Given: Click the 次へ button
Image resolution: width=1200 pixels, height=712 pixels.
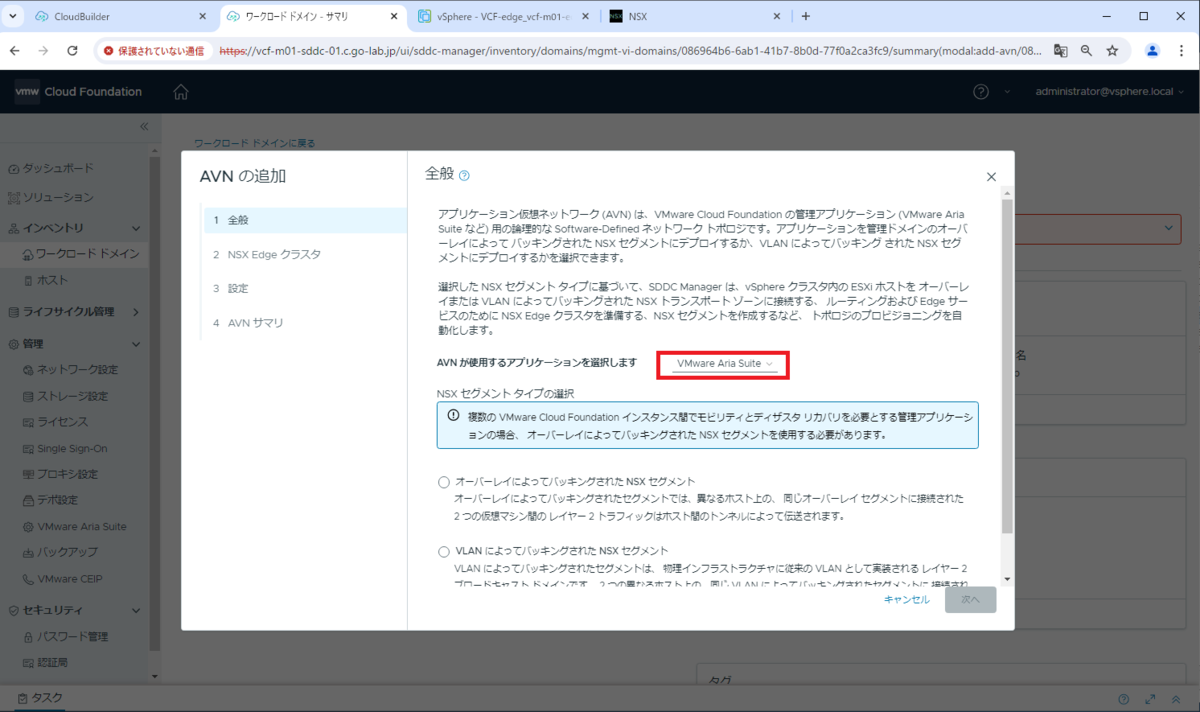Looking at the screenshot, I should [x=970, y=600].
